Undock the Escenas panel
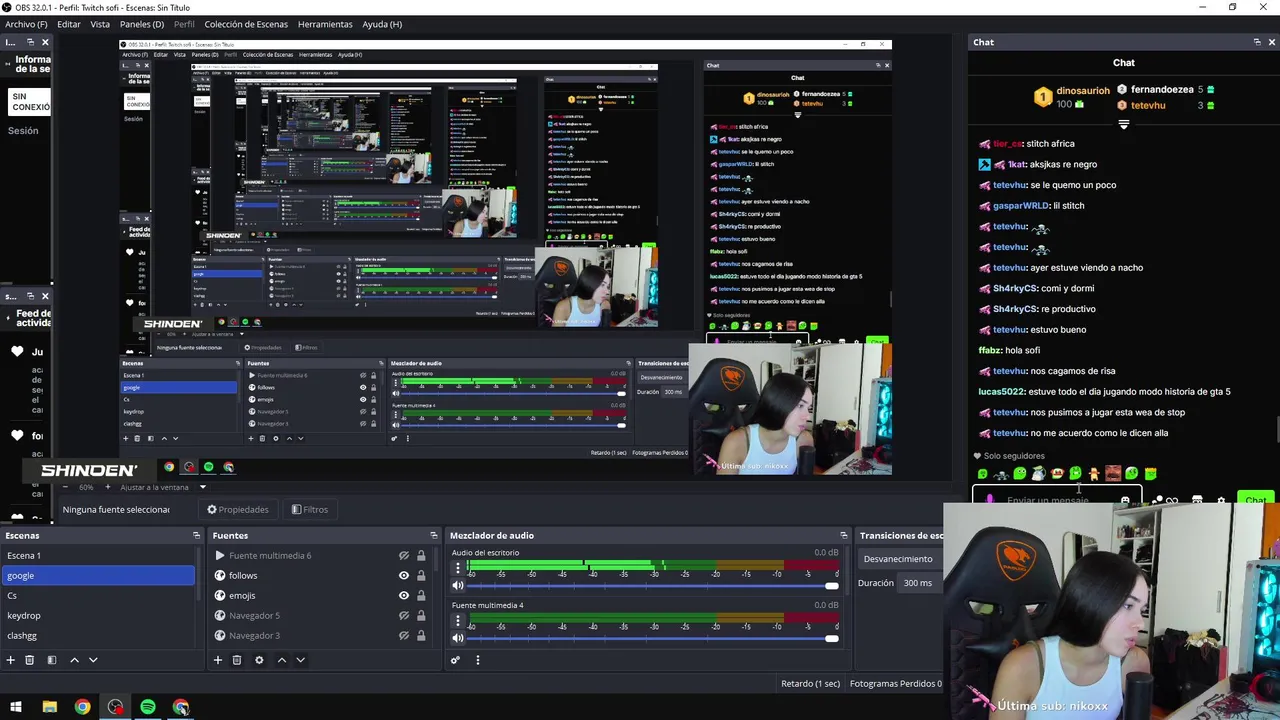This screenshot has height=720, width=1280. coord(196,535)
